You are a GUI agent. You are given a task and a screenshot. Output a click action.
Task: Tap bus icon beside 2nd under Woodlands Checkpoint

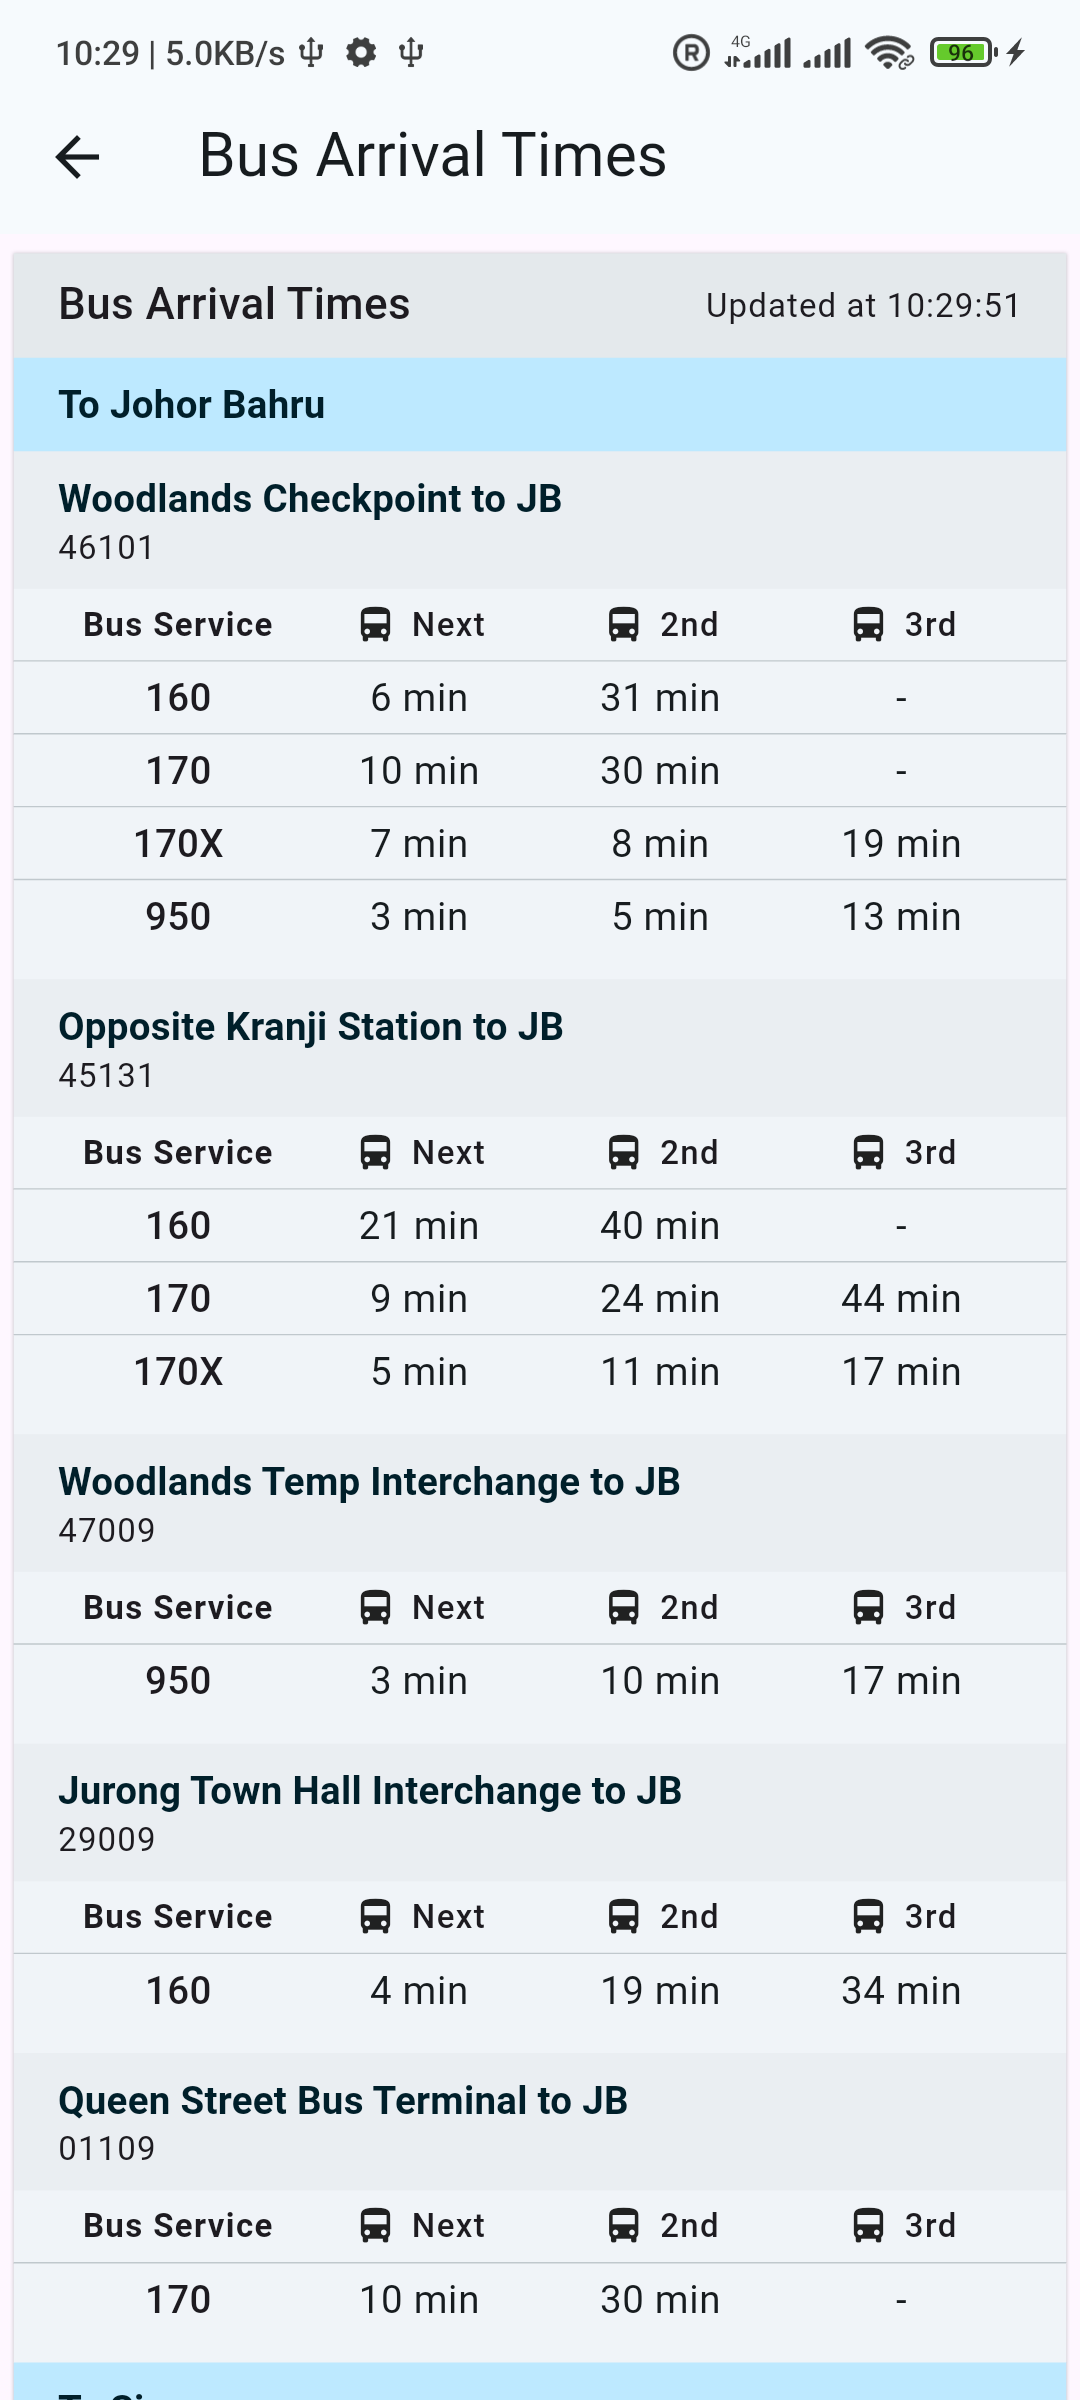click(623, 624)
